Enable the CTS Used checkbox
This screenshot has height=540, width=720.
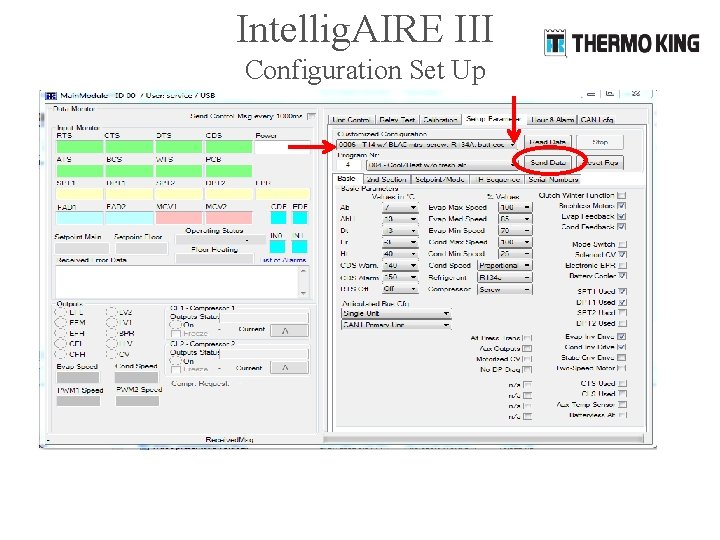tap(622, 383)
